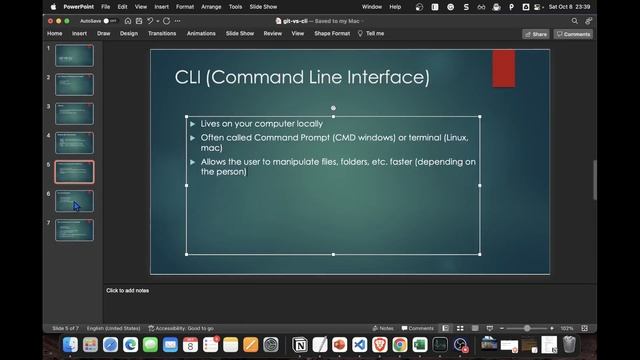Open the Animations ribbon tab
640x360 pixels.
[201, 33]
